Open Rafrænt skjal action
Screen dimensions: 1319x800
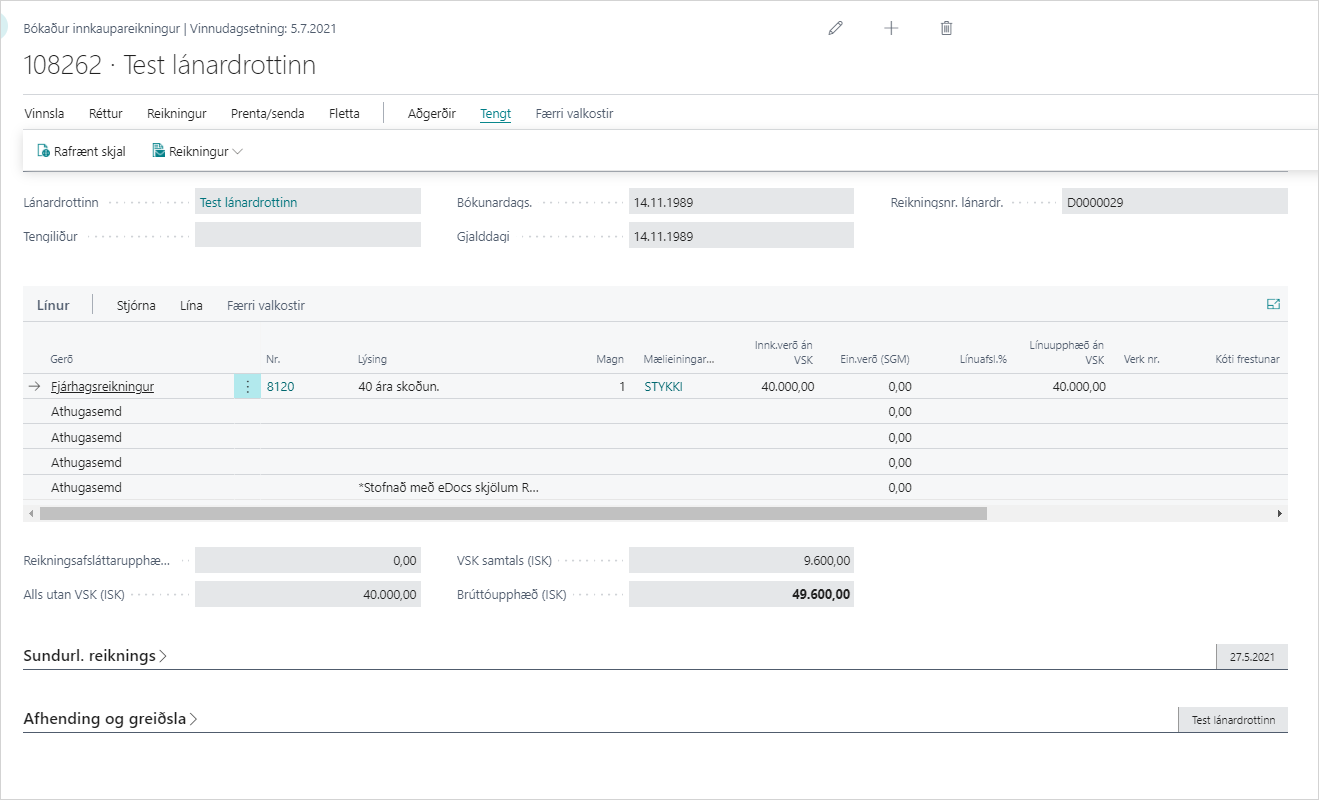pos(81,152)
